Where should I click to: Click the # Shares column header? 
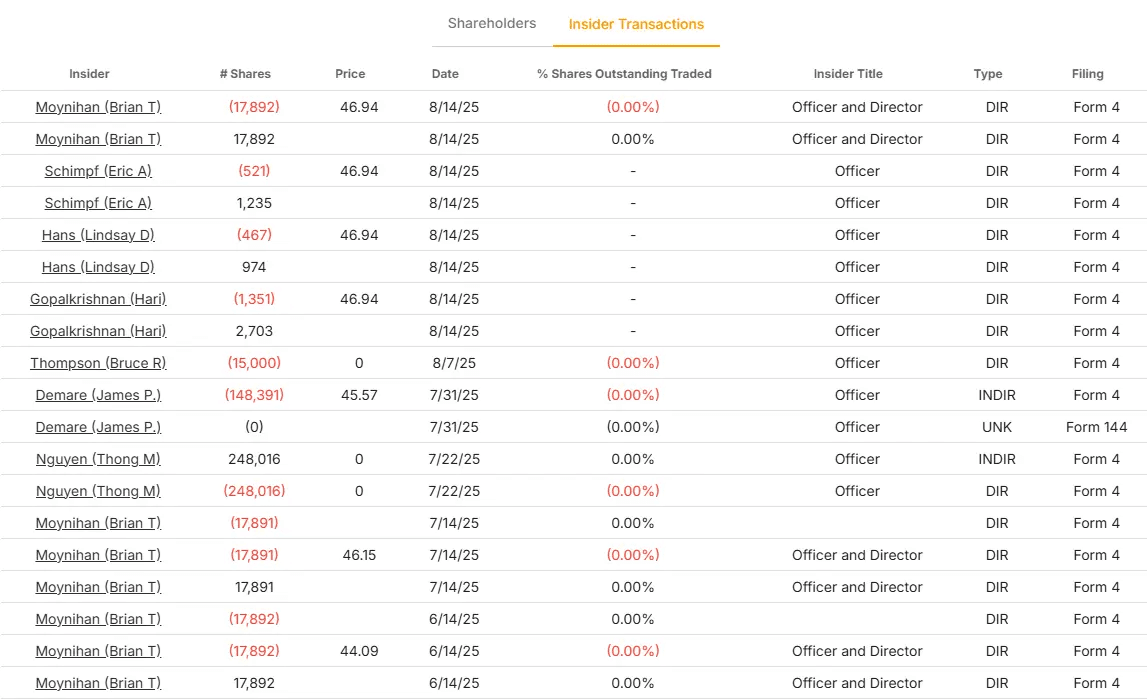point(245,74)
